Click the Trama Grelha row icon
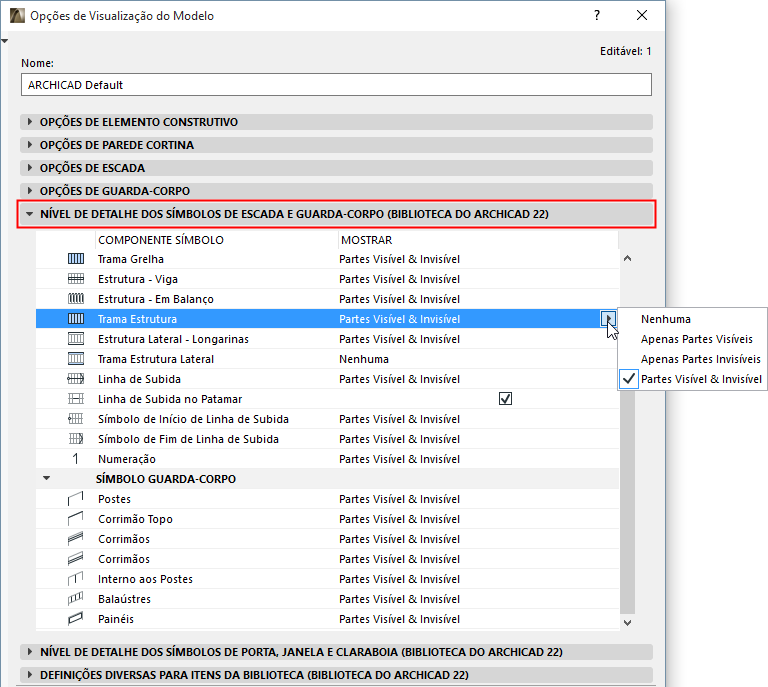768x687 pixels. click(75, 259)
